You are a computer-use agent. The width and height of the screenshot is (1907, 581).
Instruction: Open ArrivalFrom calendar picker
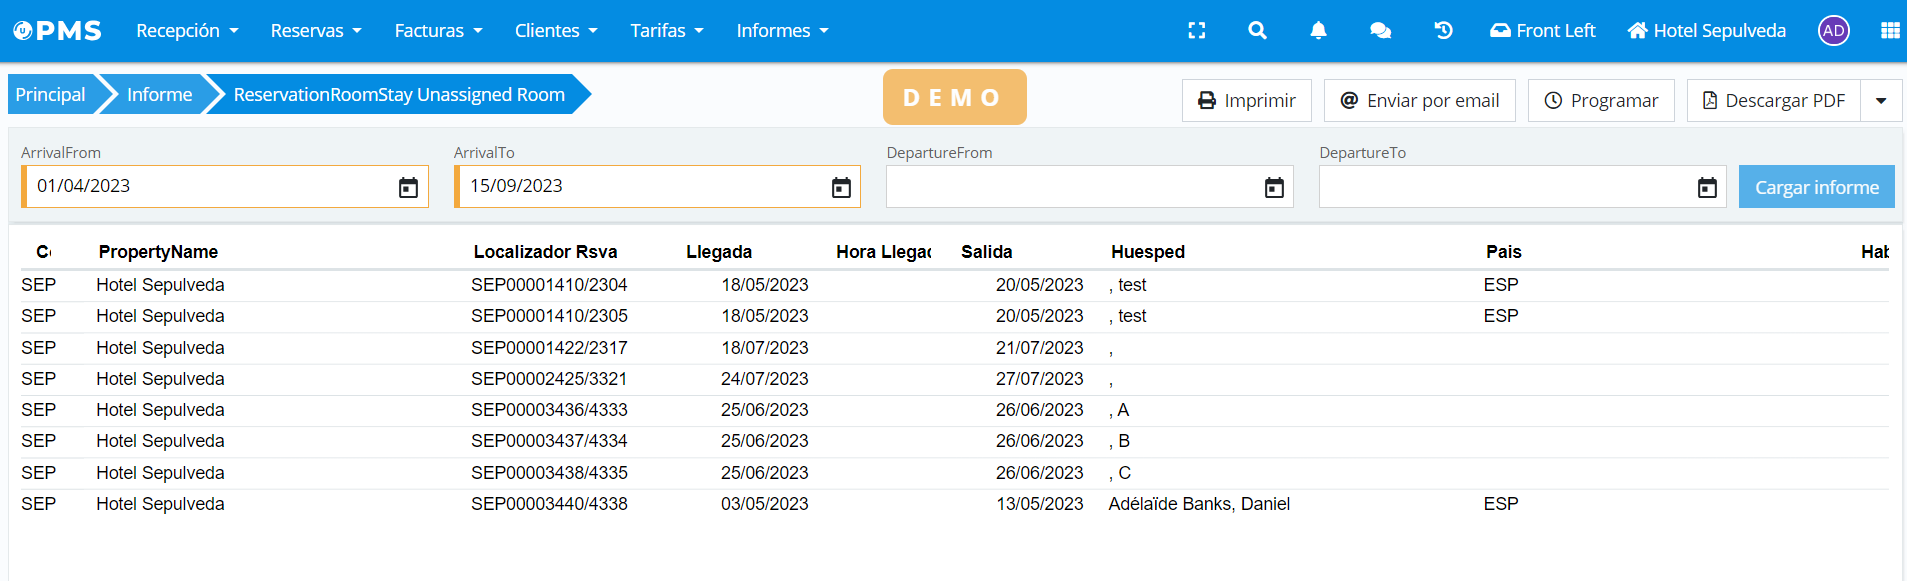[408, 188]
